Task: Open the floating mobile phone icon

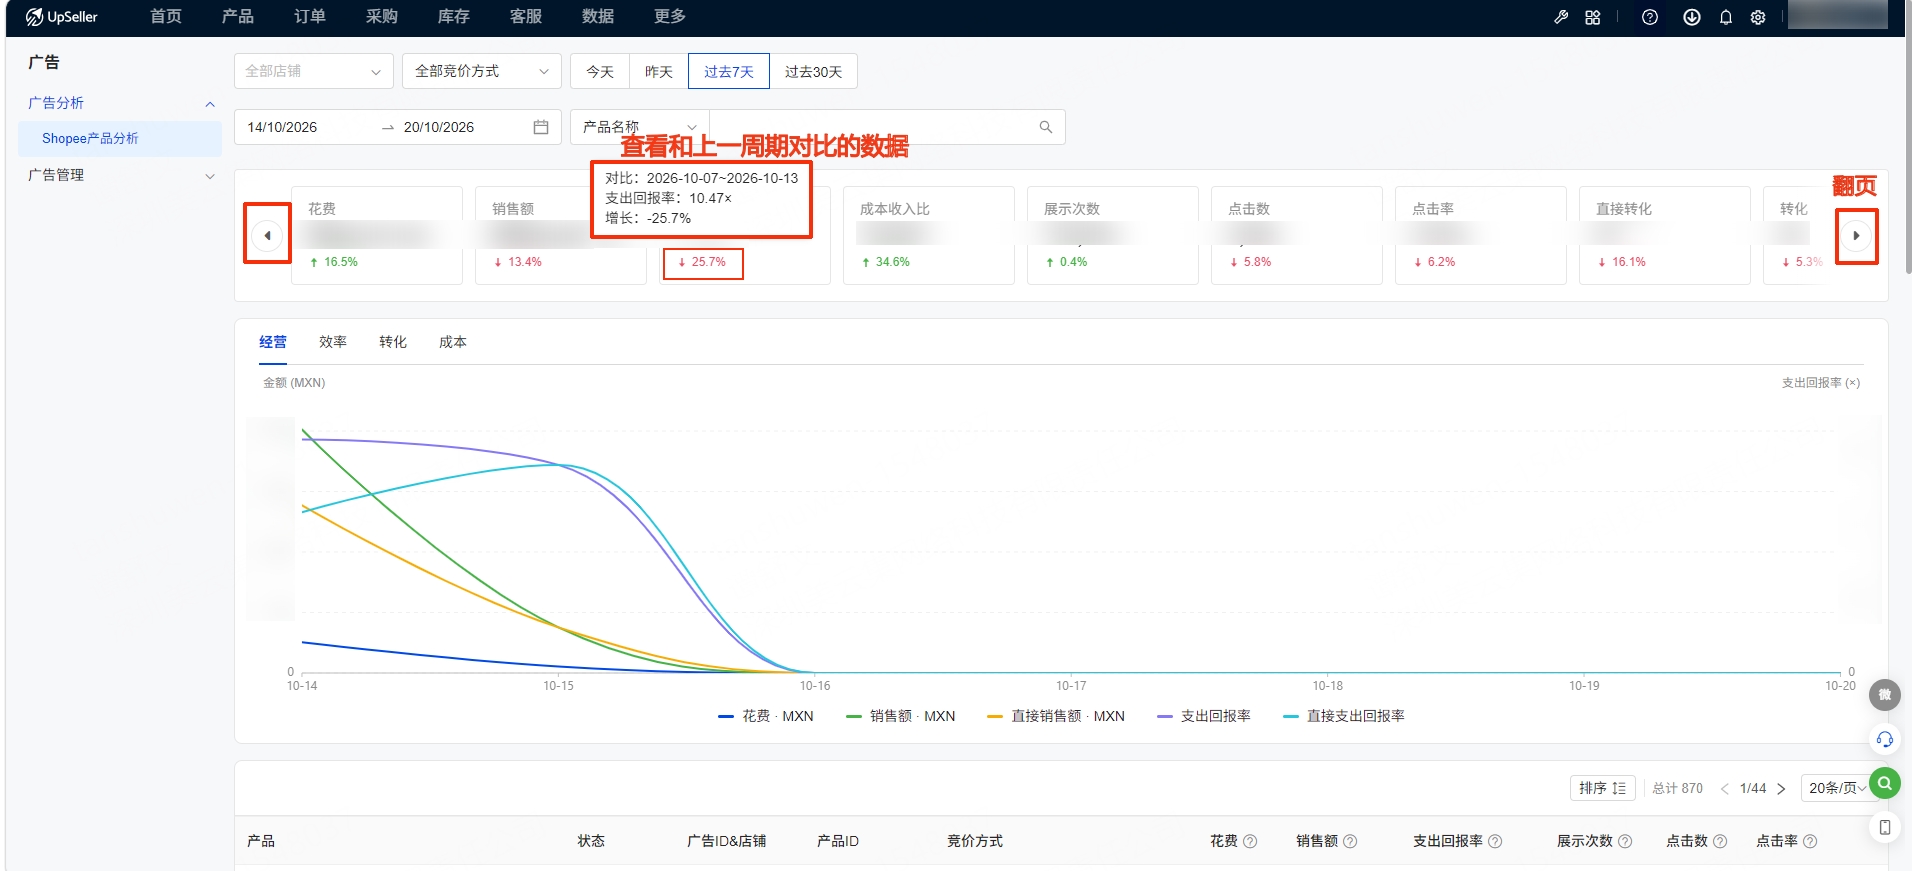Action: tap(1885, 827)
